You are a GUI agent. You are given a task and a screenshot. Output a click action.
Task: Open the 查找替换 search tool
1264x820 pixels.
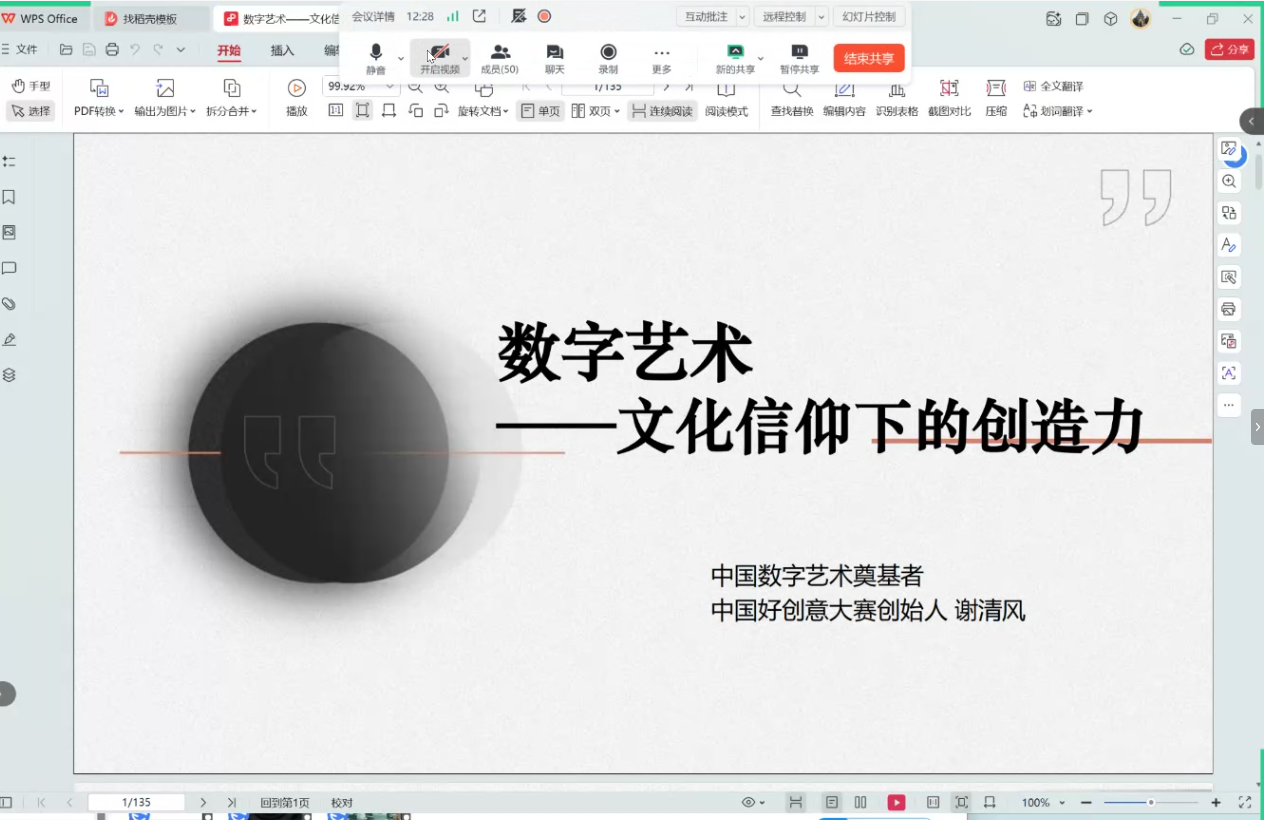click(791, 98)
